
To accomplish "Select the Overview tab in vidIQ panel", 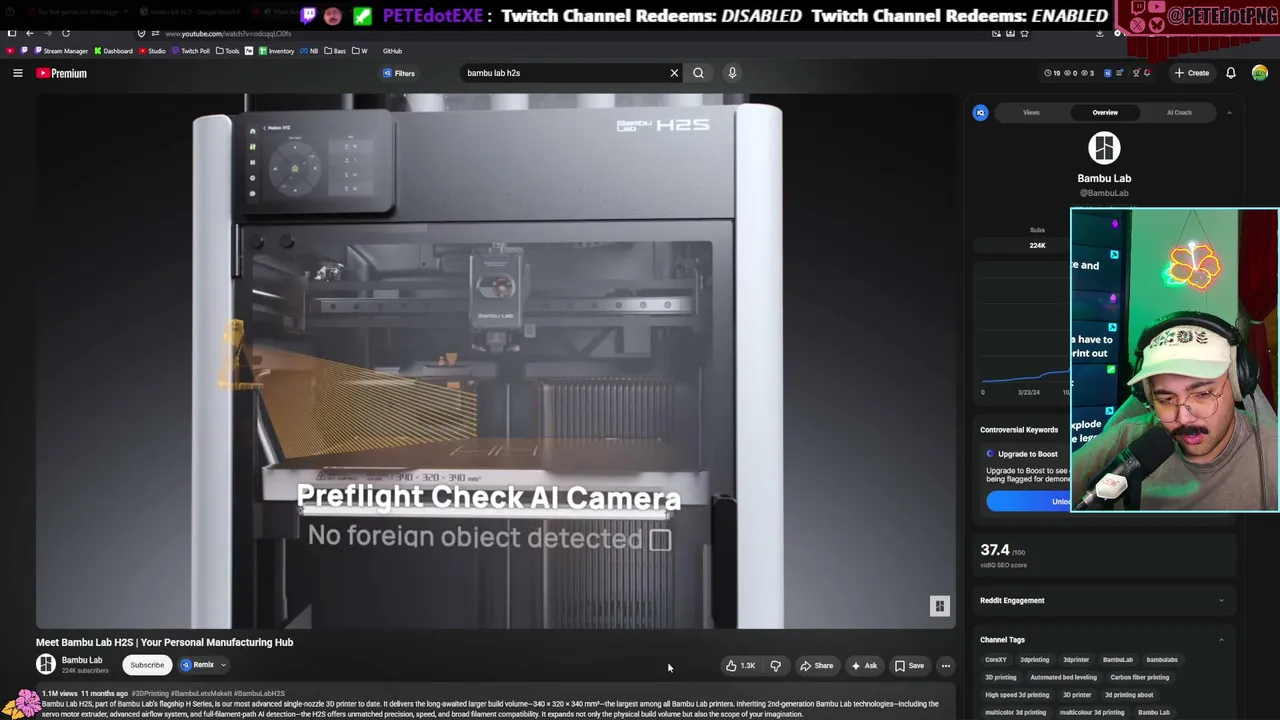I will click(1105, 113).
